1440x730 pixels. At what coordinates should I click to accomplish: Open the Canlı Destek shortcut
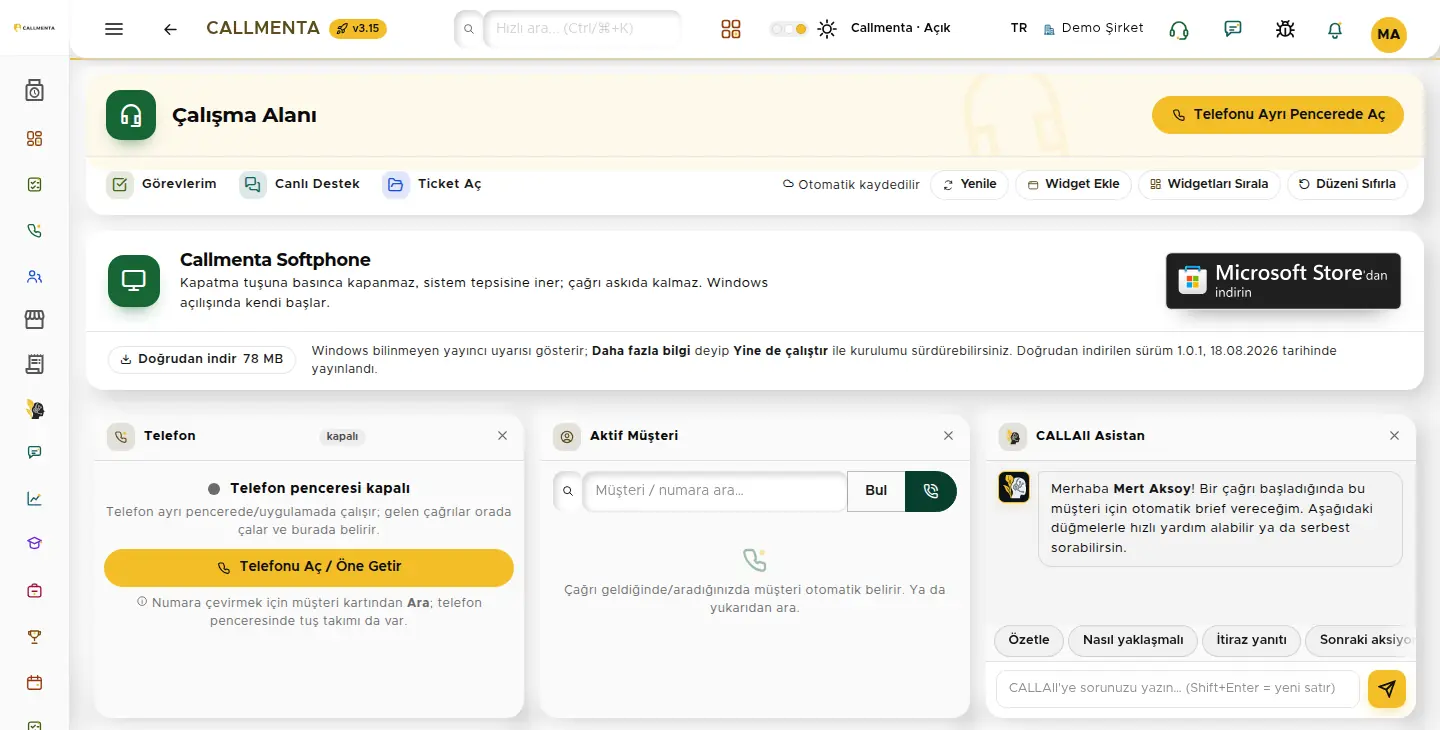(300, 184)
